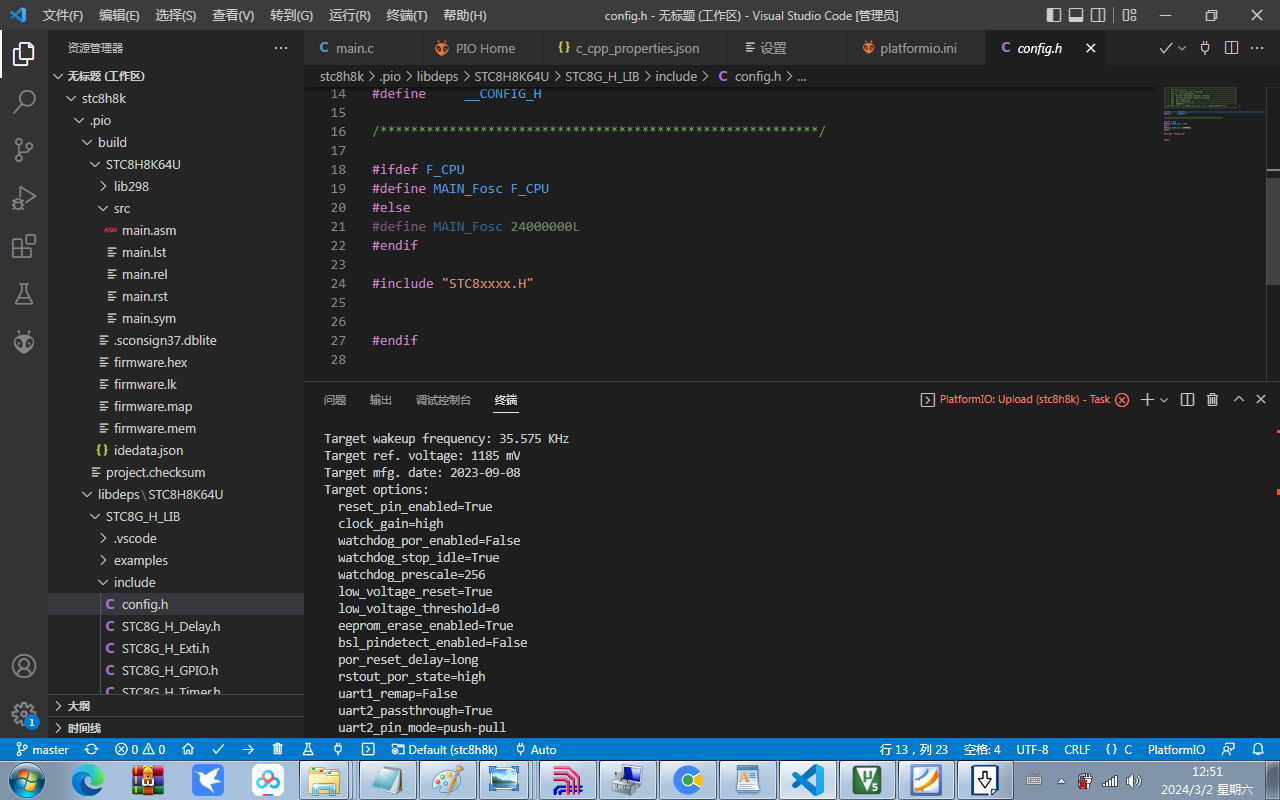Click PlatformIO Upload arrow in status bar
This screenshot has height=800, width=1280.
(248, 749)
